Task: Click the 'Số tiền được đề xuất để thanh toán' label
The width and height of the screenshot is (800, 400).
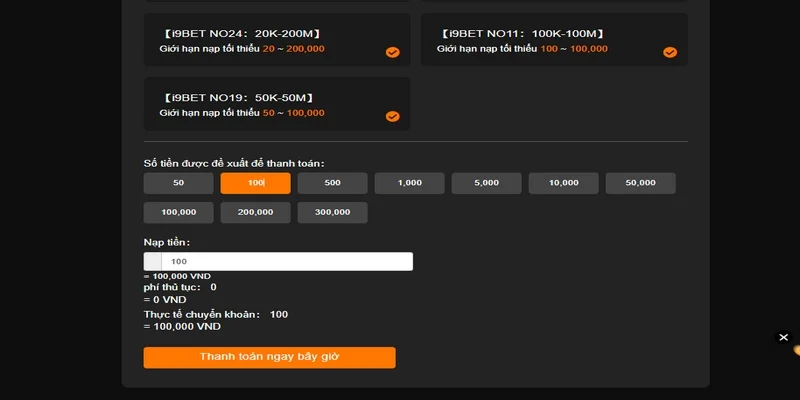Action: [x=234, y=164]
